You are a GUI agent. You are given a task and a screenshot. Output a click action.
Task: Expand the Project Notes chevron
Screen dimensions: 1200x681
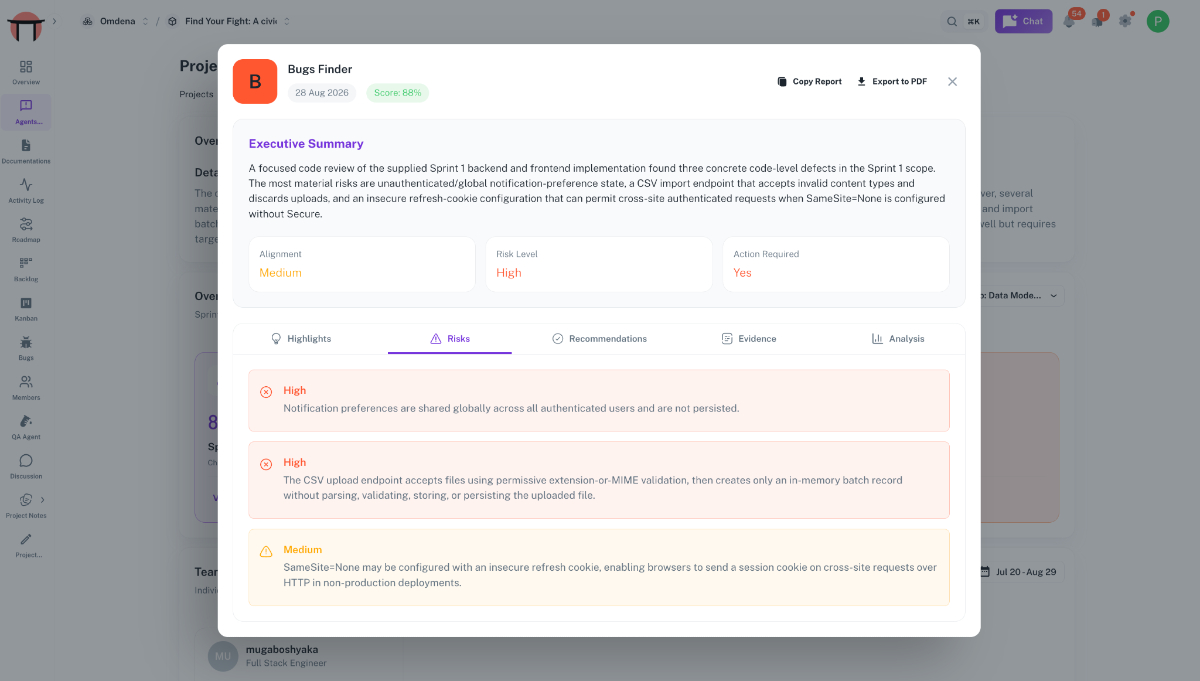[42, 499]
